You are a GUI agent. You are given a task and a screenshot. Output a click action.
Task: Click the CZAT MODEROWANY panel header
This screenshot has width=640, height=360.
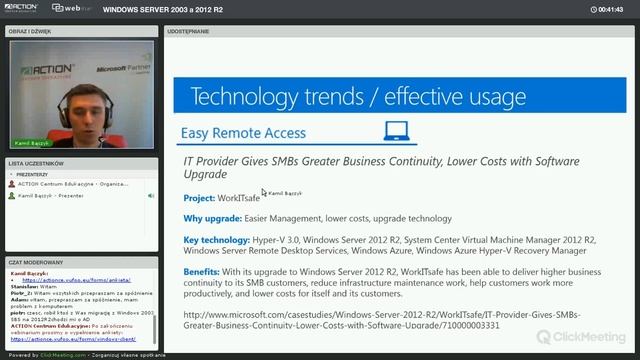pyautogui.click(x=82, y=262)
